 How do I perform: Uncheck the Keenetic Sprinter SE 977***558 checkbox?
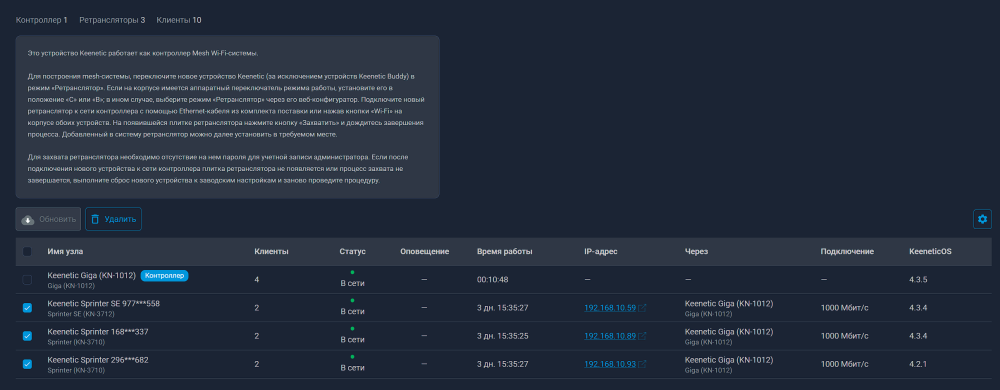pos(27,308)
